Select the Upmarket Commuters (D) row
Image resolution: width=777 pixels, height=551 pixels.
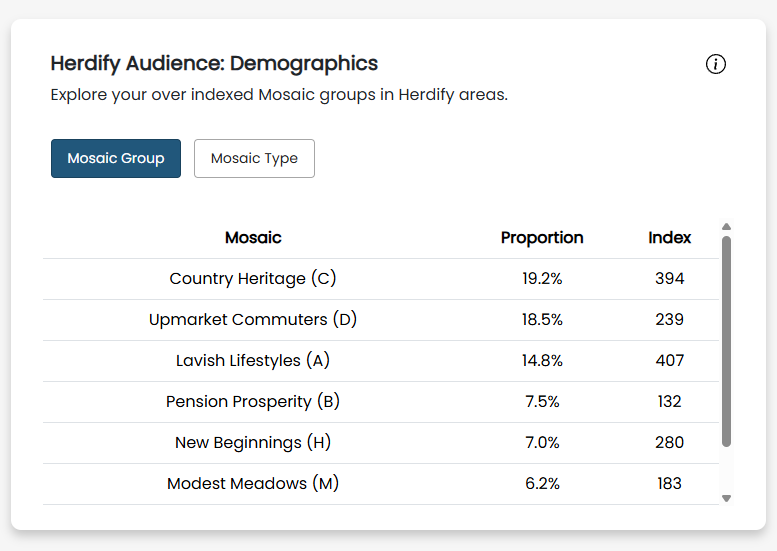tap(253, 320)
